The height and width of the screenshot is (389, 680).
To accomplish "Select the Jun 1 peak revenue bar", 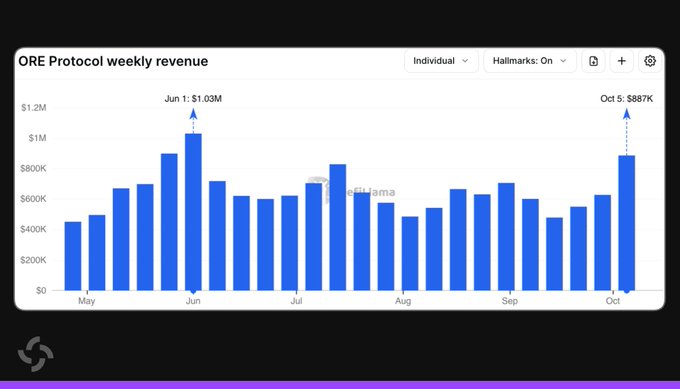I will [x=193, y=212].
